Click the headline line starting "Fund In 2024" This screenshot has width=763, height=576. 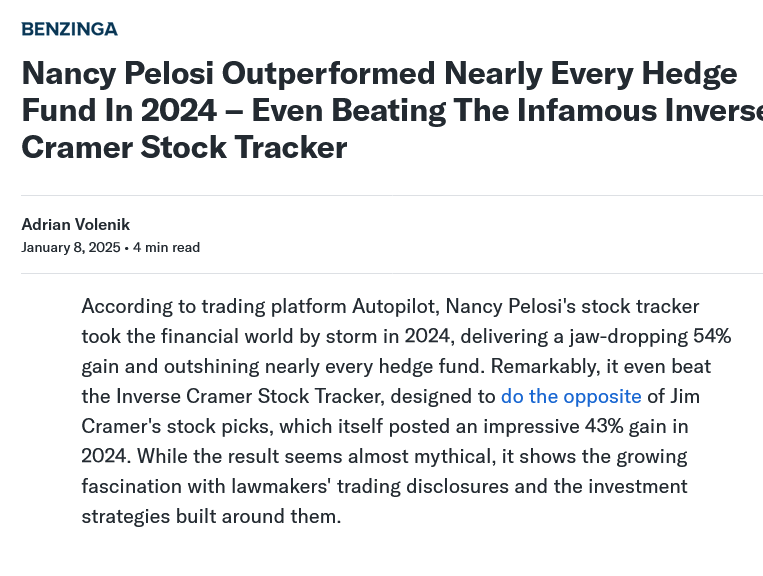(392, 110)
